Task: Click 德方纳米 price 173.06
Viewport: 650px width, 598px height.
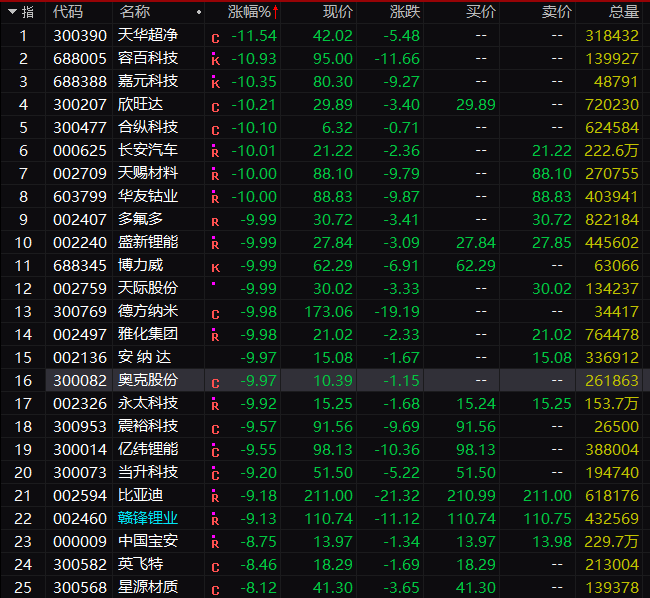Action: pos(328,312)
